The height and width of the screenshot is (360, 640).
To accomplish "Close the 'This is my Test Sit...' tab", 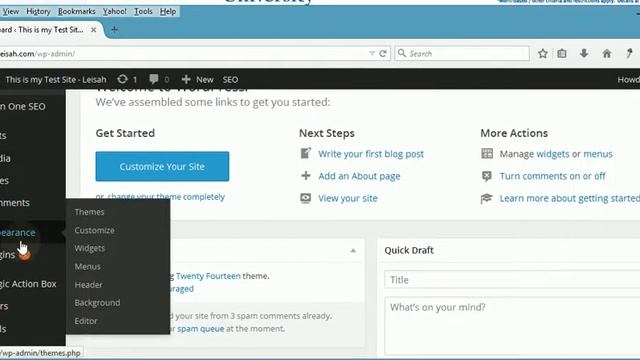I will tap(93, 30).
